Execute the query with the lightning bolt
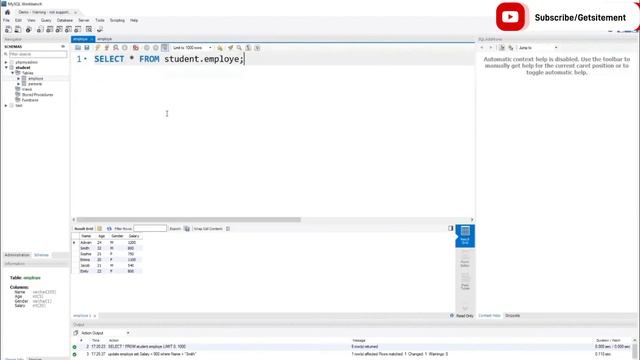640x360 pixels. pyautogui.click(x=98, y=48)
